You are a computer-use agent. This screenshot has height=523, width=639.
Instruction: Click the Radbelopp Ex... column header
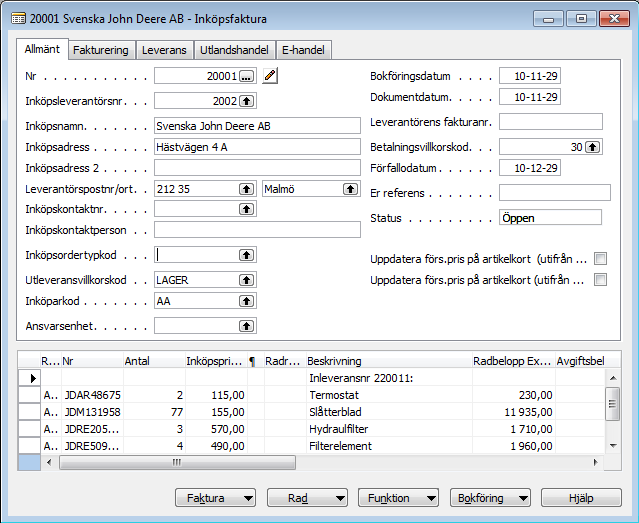click(x=514, y=361)
